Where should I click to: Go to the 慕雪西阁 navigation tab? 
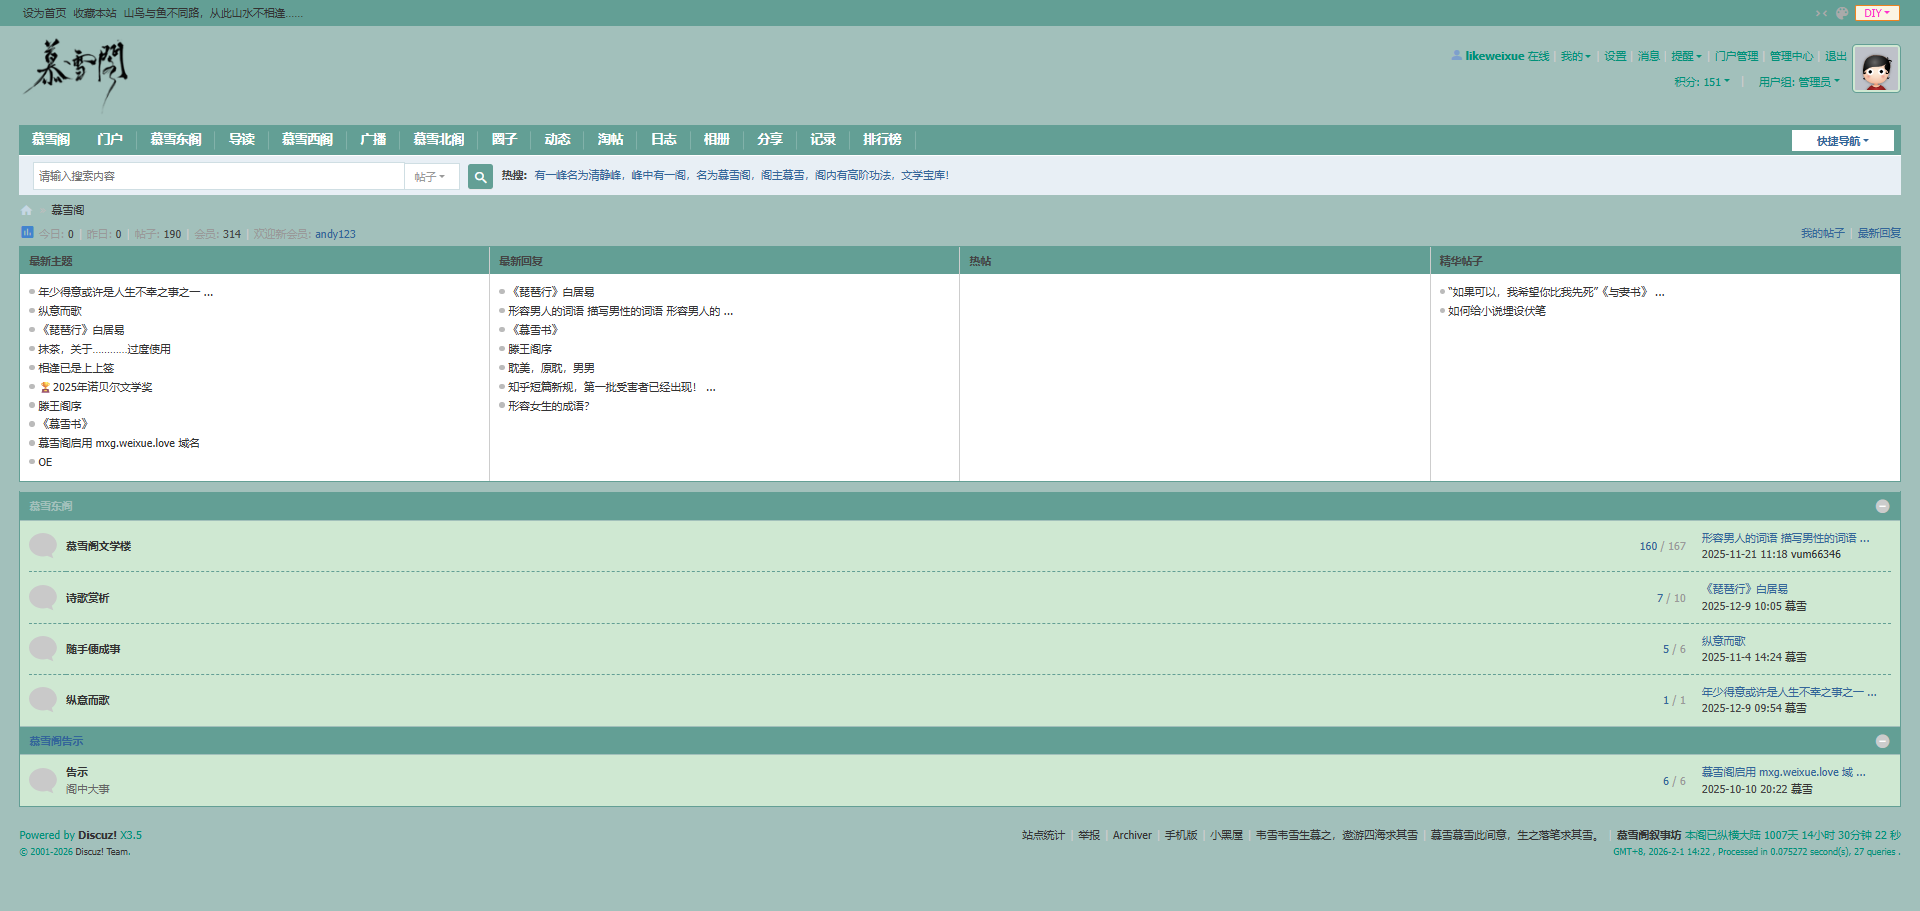307,140
